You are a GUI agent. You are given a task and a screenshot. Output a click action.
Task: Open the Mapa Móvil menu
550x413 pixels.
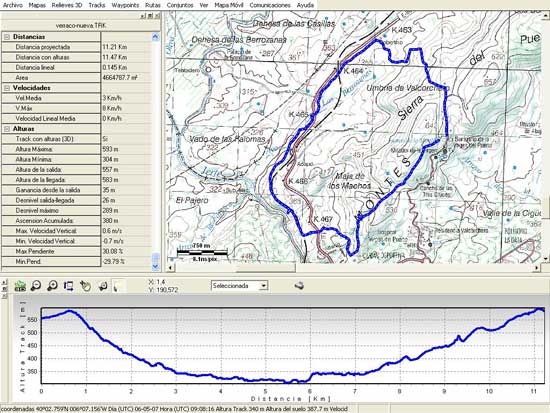pyautogui.click(x=228, y=5)
